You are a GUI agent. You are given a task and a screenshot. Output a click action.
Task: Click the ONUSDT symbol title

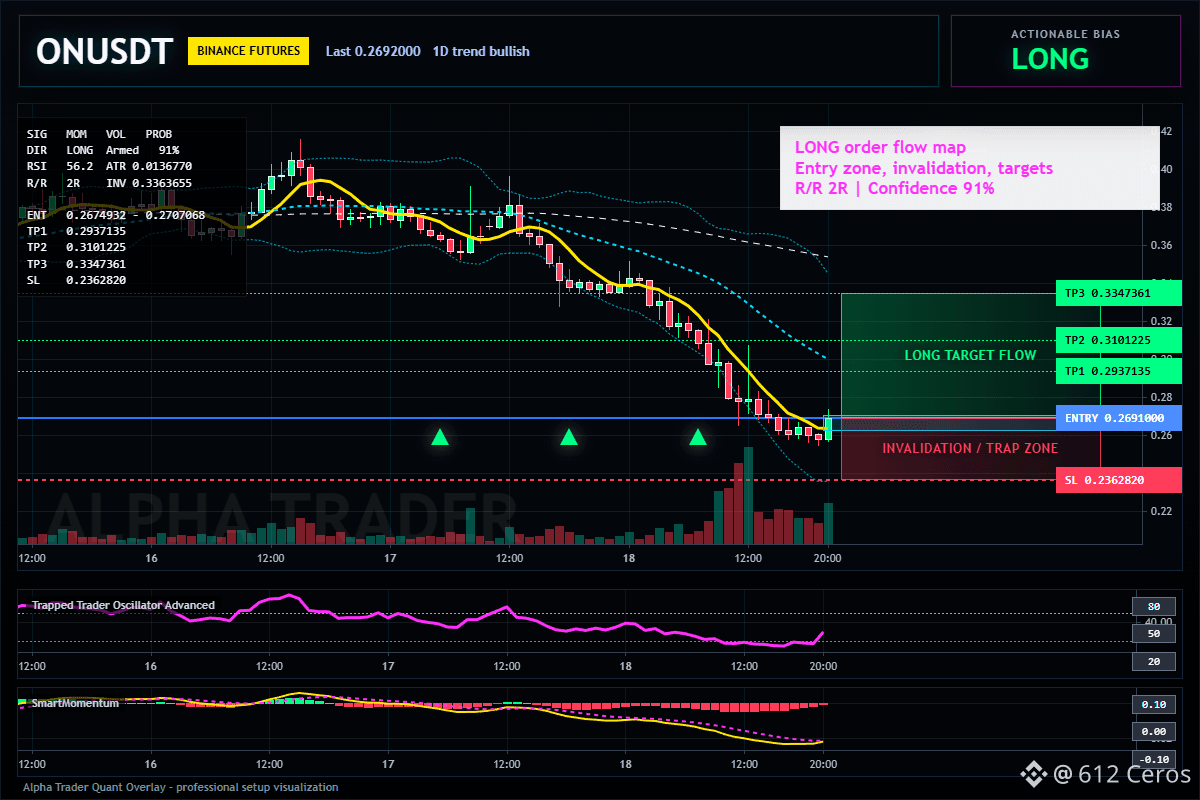(x=104, y=51)
